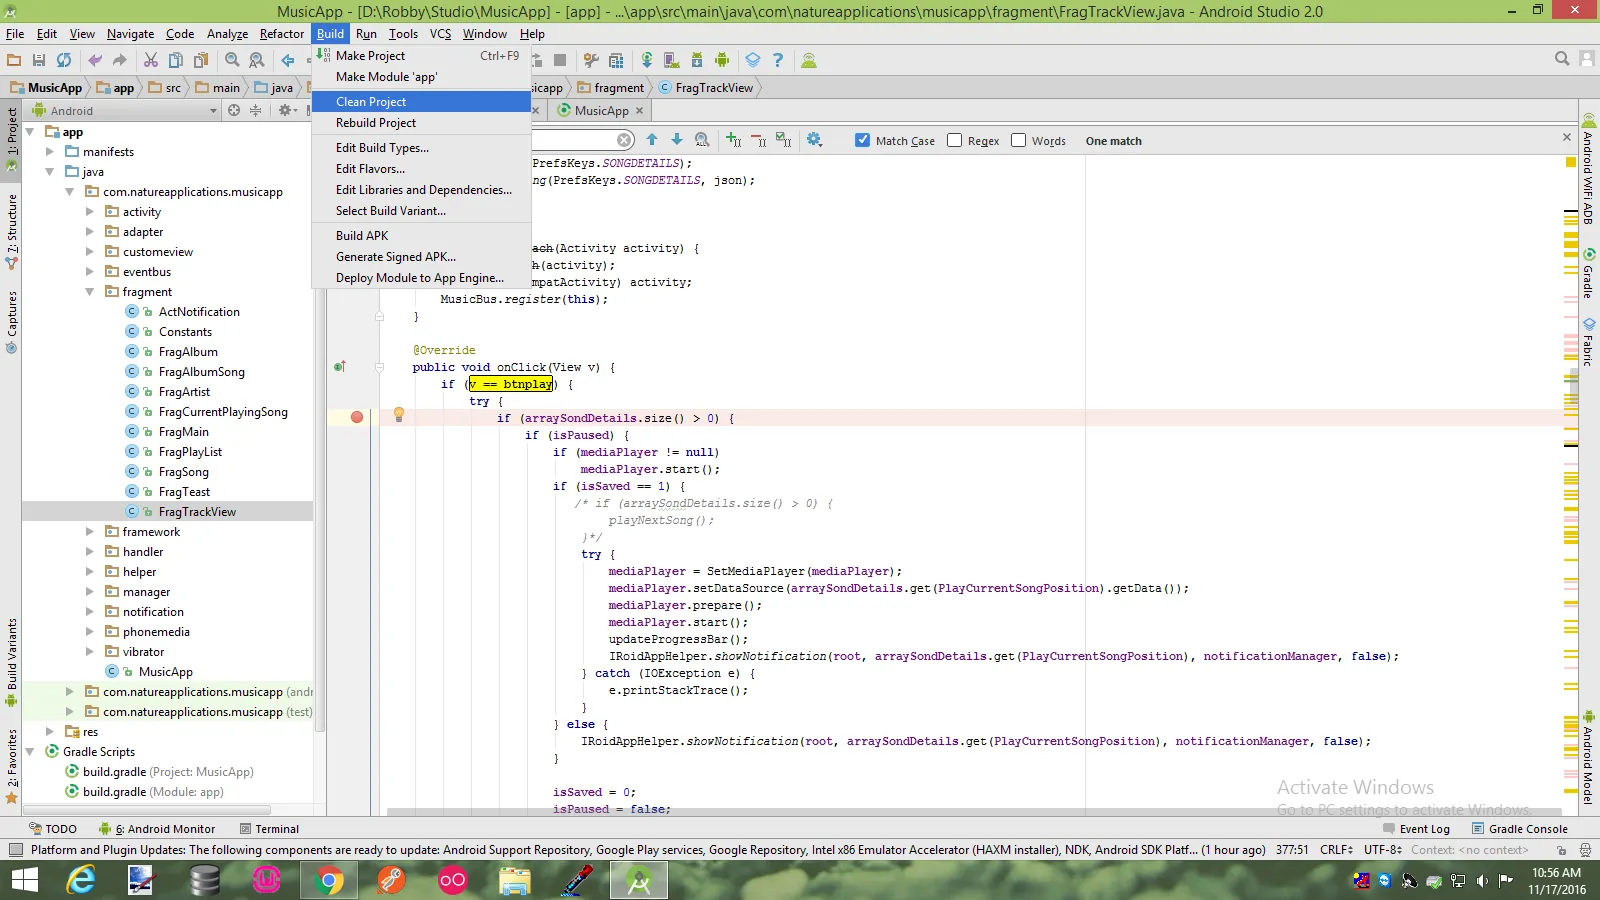Viewport: 1600px width, 900px height.
Task: Click the Save All toolbar icon
Action: (x=39, y=61)
